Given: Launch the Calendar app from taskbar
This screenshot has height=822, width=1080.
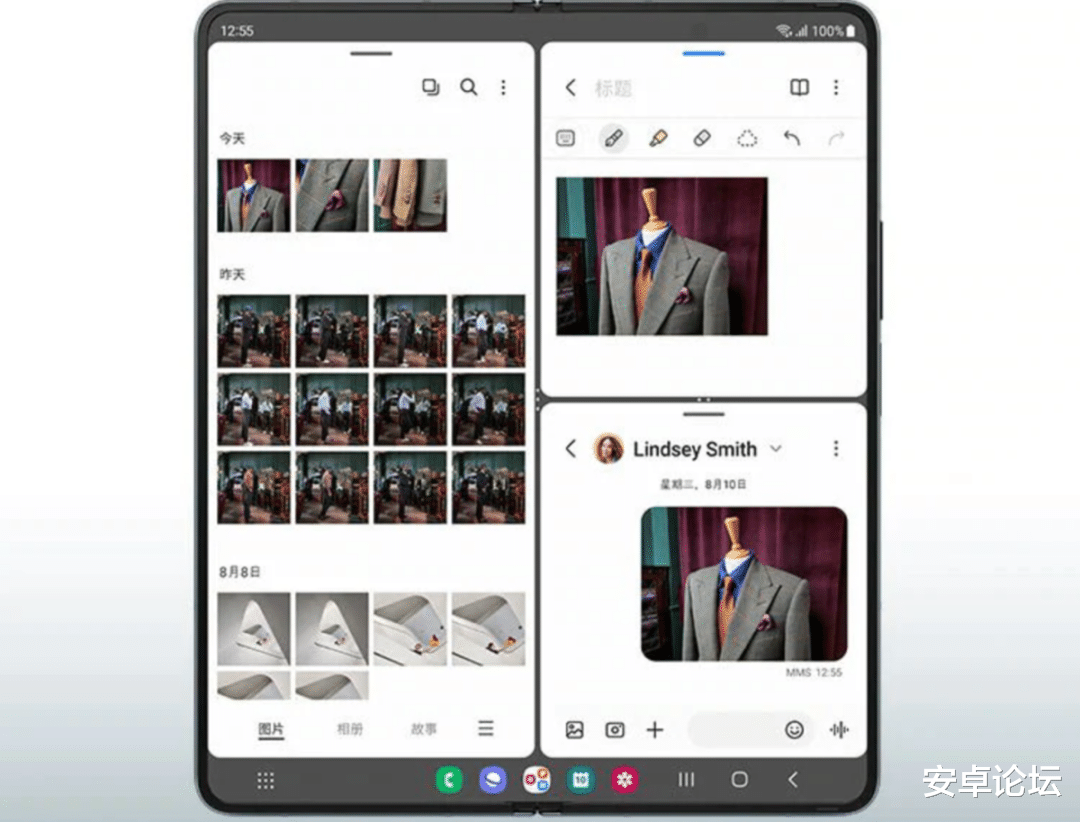Looking at the screenshot, I should click(x=581, y=780).
